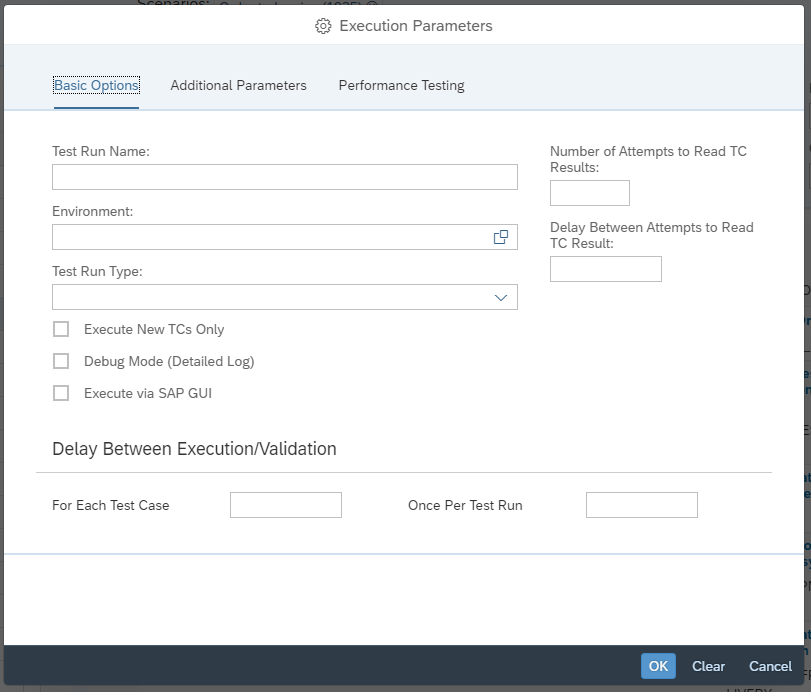Switch to the Additional Parameters tab
Viewport: 811px width, 692px height.
click(238, 85)
